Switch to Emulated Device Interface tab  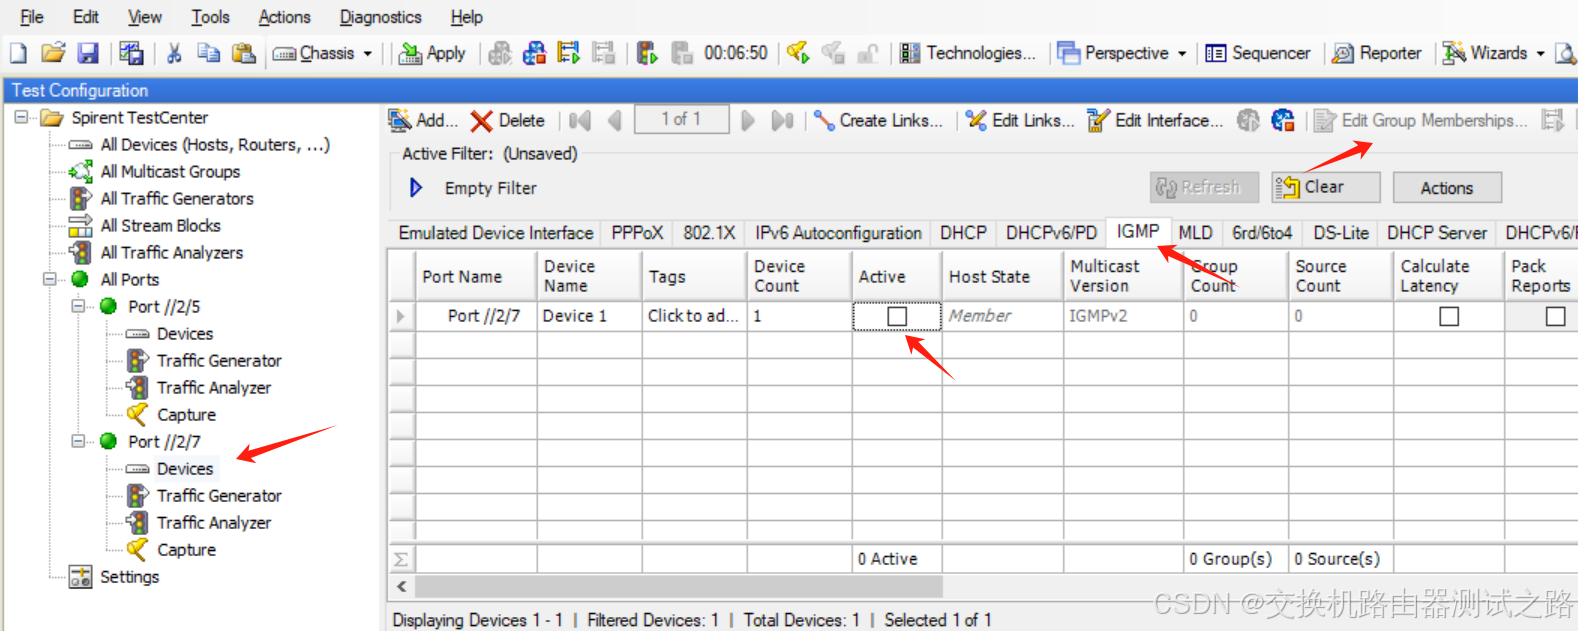pyautogui.click(x=495, y=233)
